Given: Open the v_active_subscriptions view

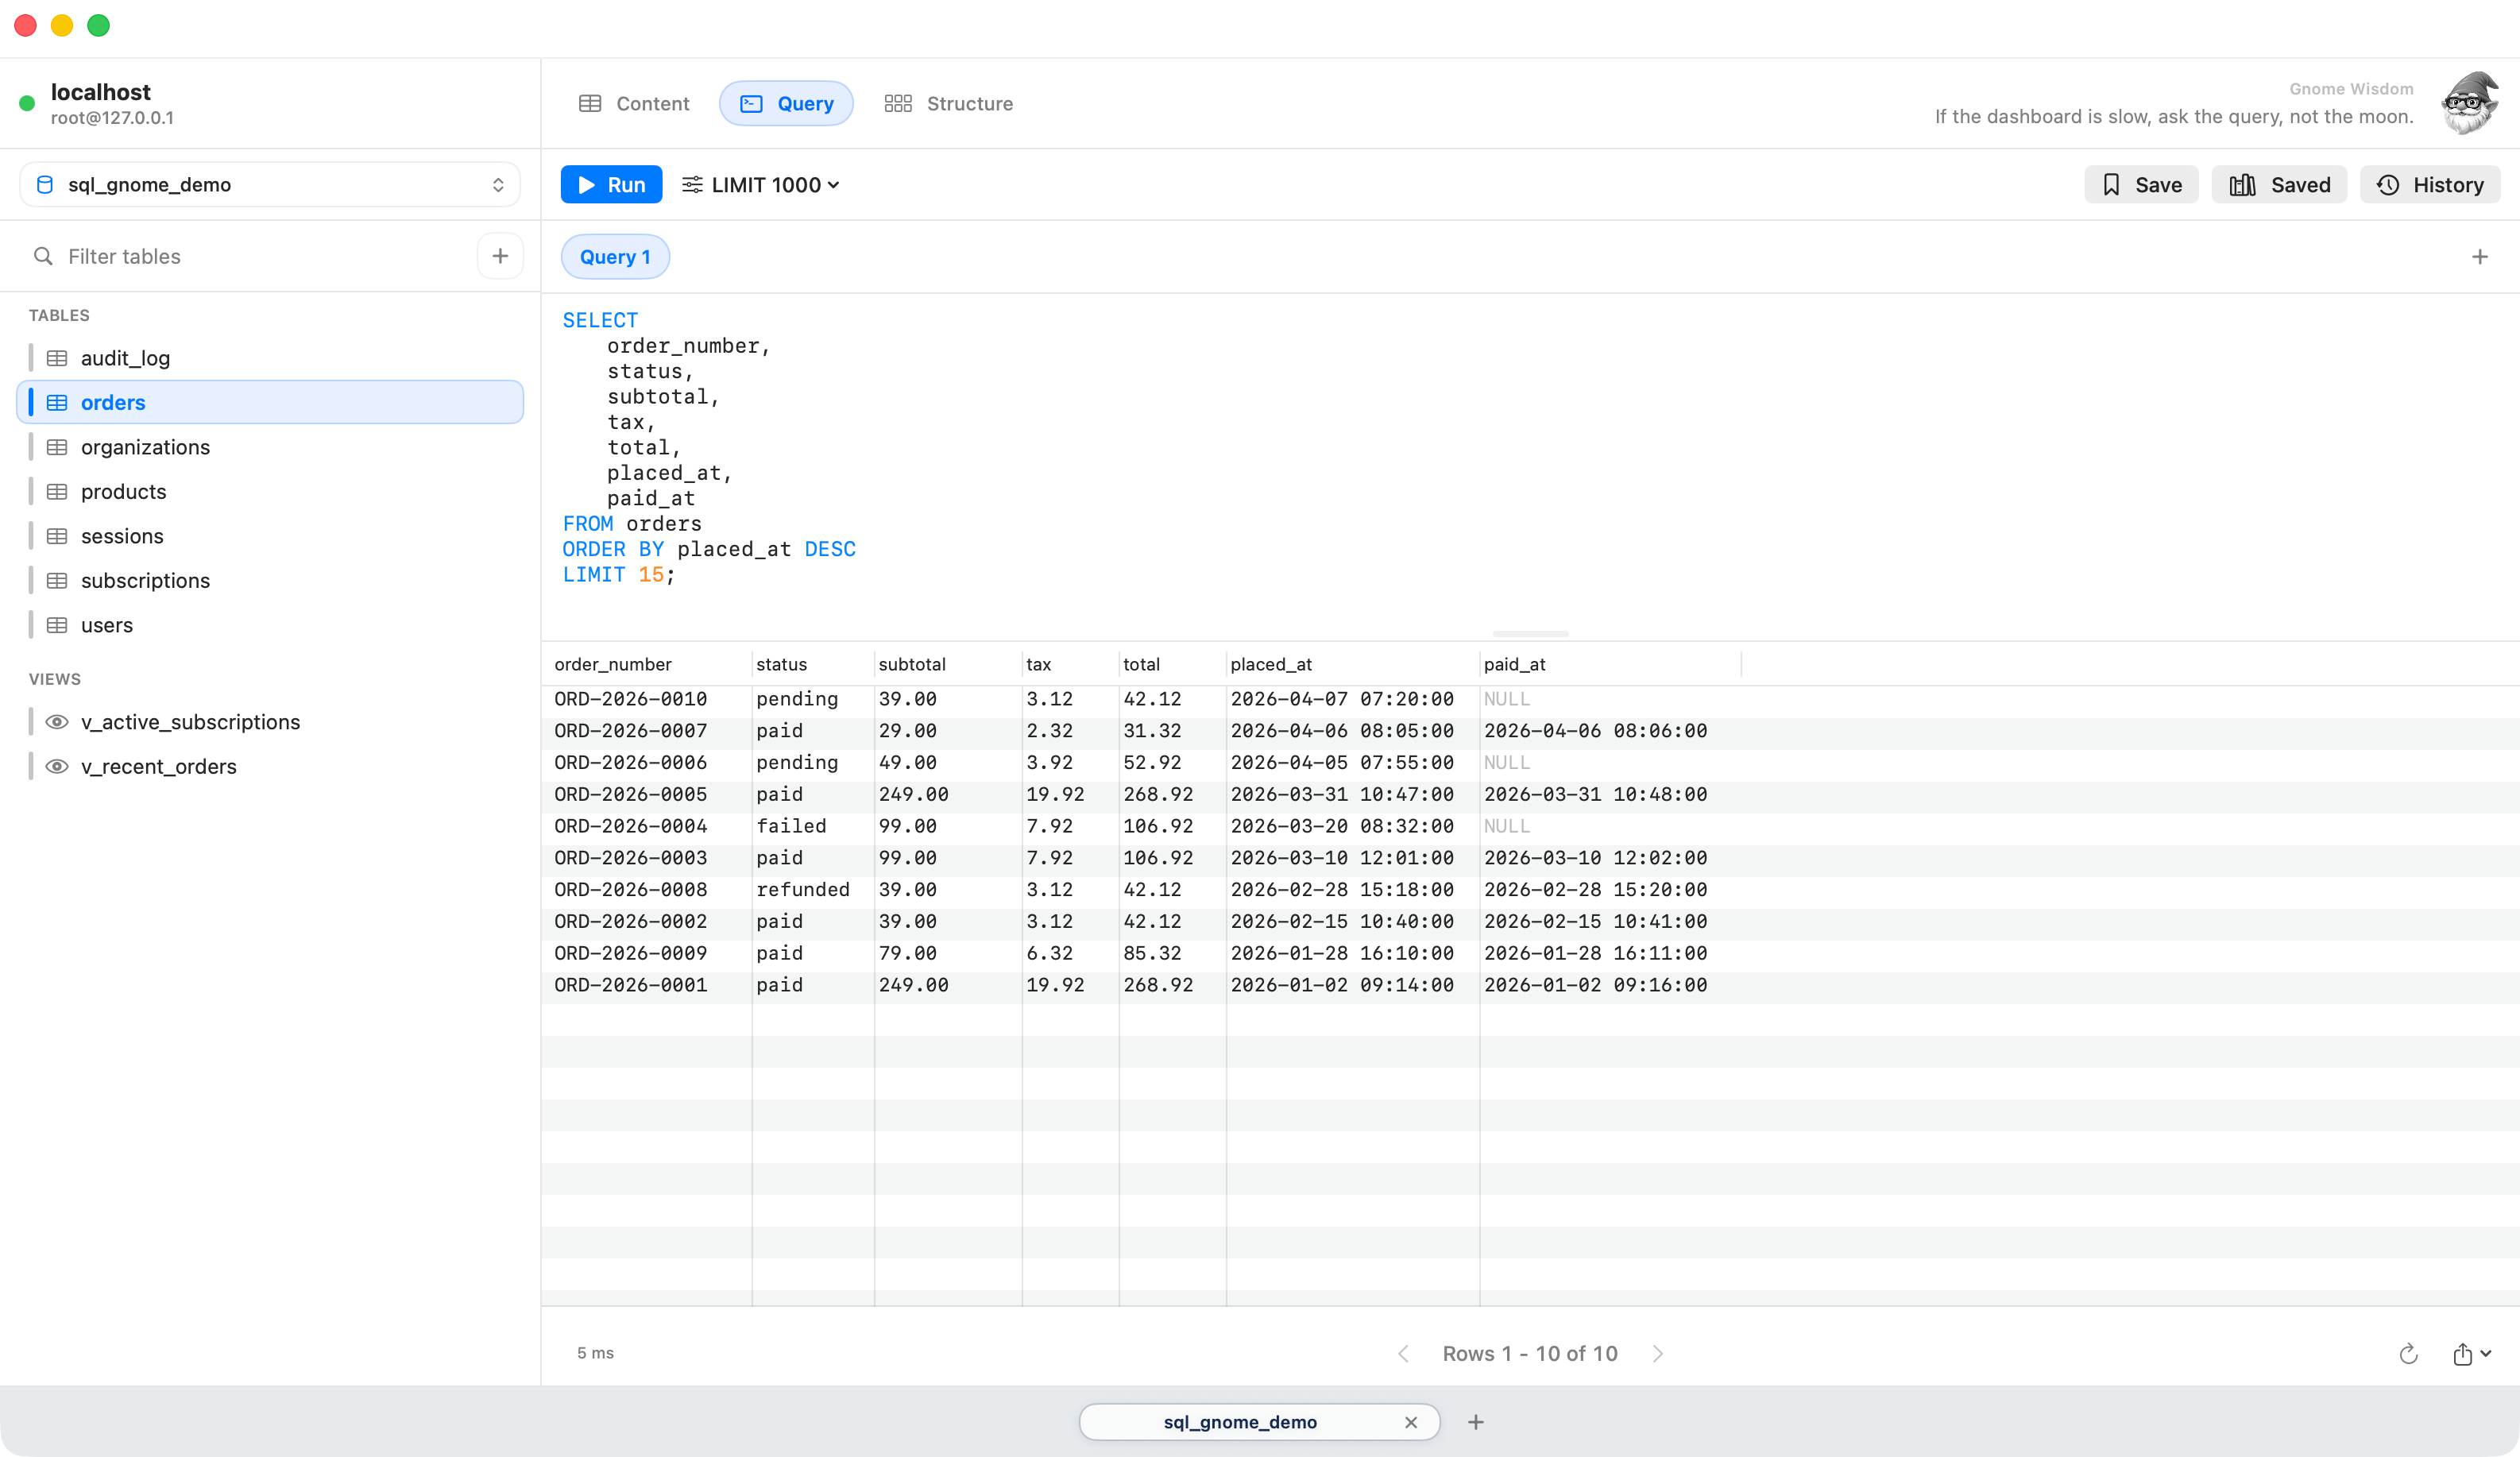Looking at the screenshot, I should click(270, 722).
